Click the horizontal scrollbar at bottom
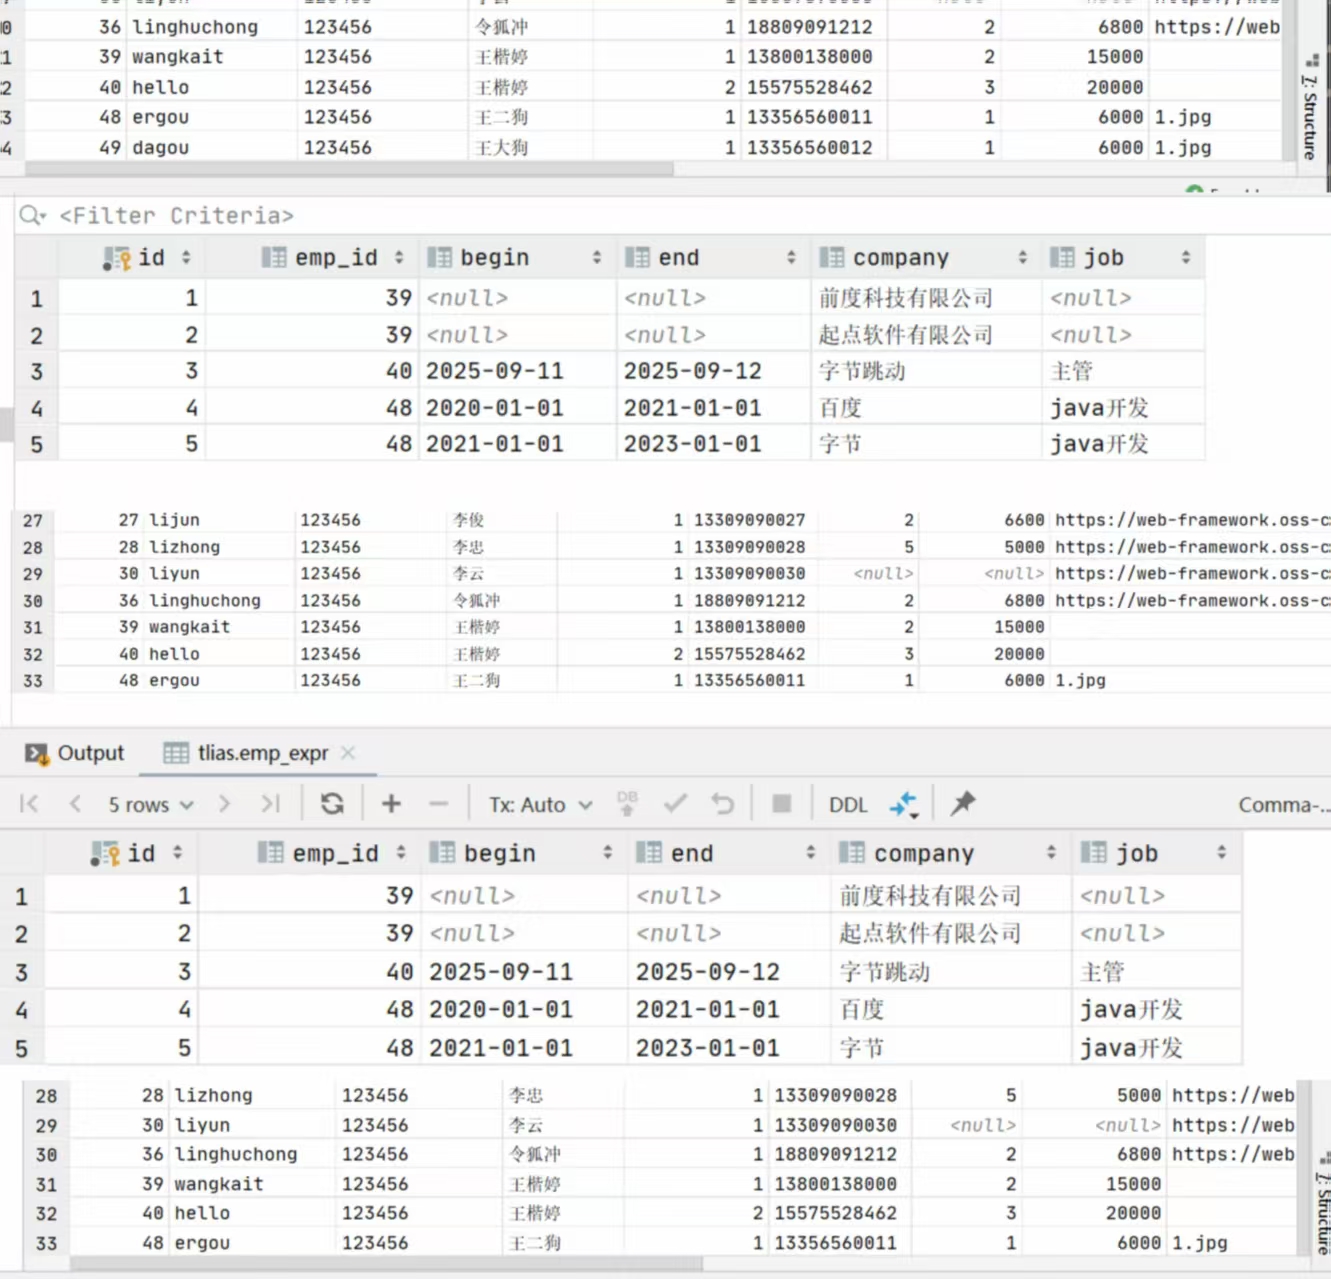 [385, 1264]
